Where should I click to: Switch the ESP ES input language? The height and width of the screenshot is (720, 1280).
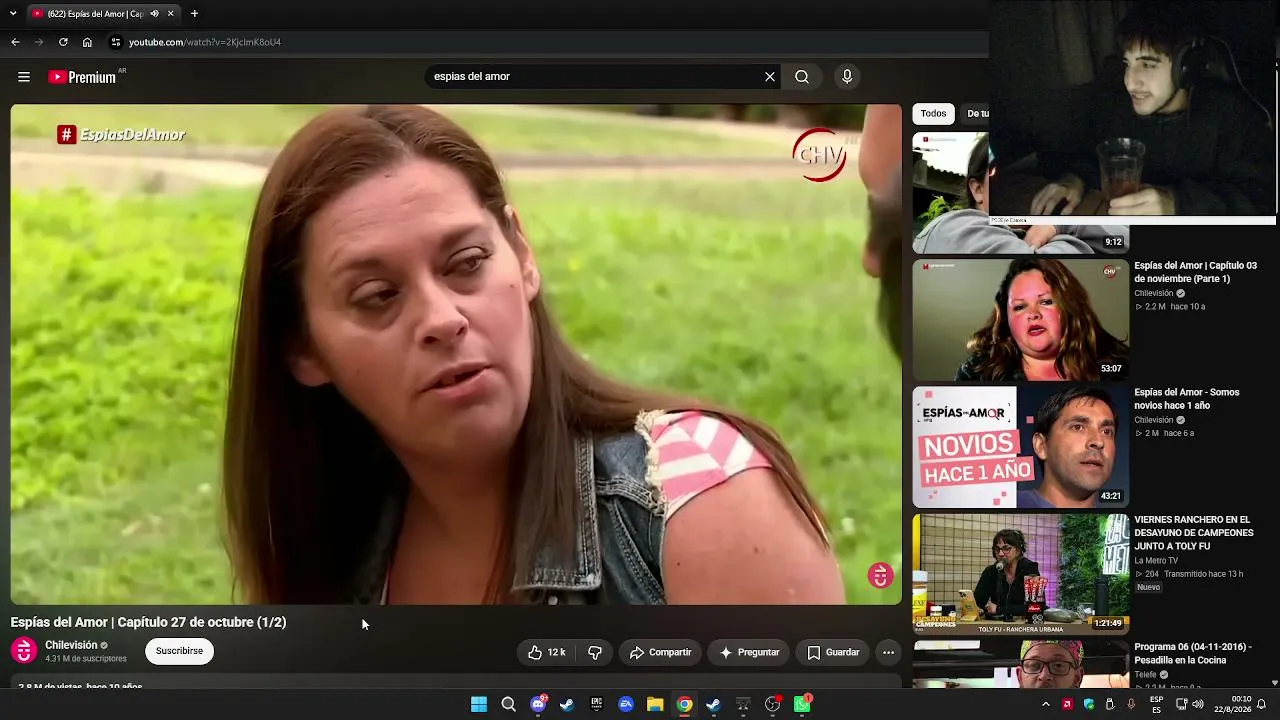coord(1157,705)
